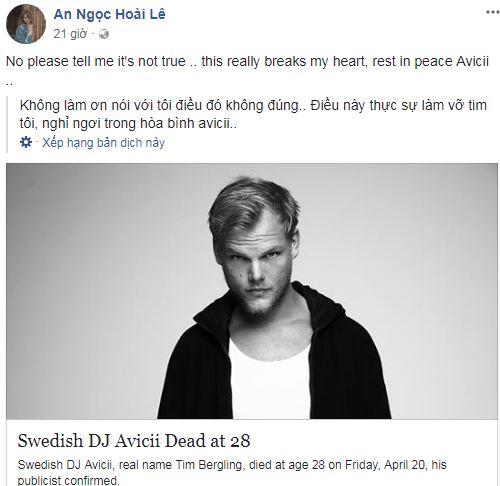Open the three-dot post options menu
500x486 pixels.
click(492, 12)
